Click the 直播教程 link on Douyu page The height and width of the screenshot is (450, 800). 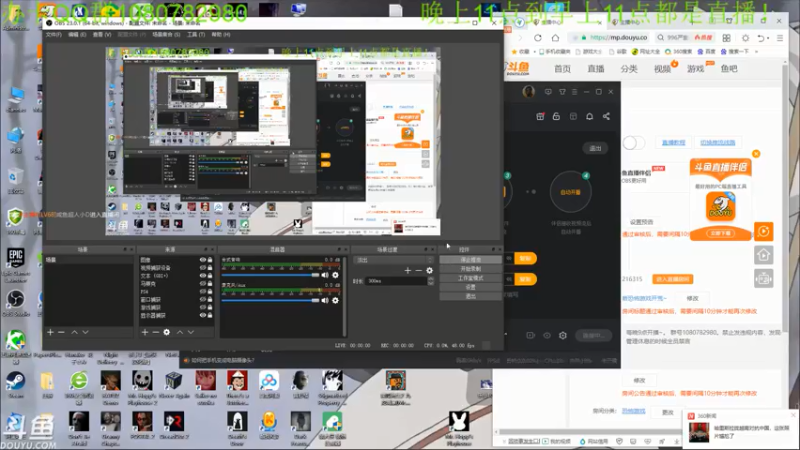pos(673,142)
